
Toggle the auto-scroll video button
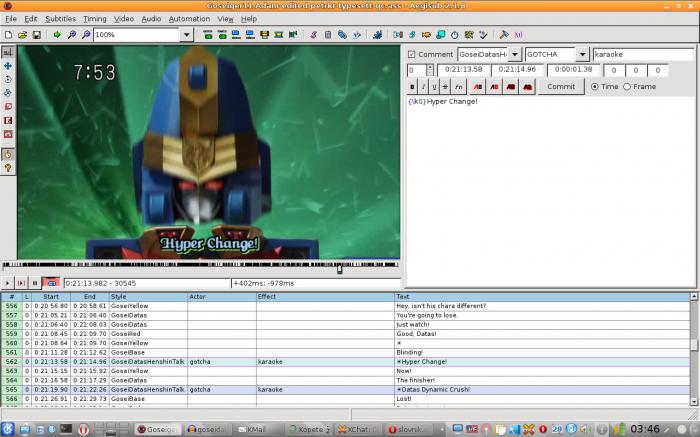tap(51, 283)
